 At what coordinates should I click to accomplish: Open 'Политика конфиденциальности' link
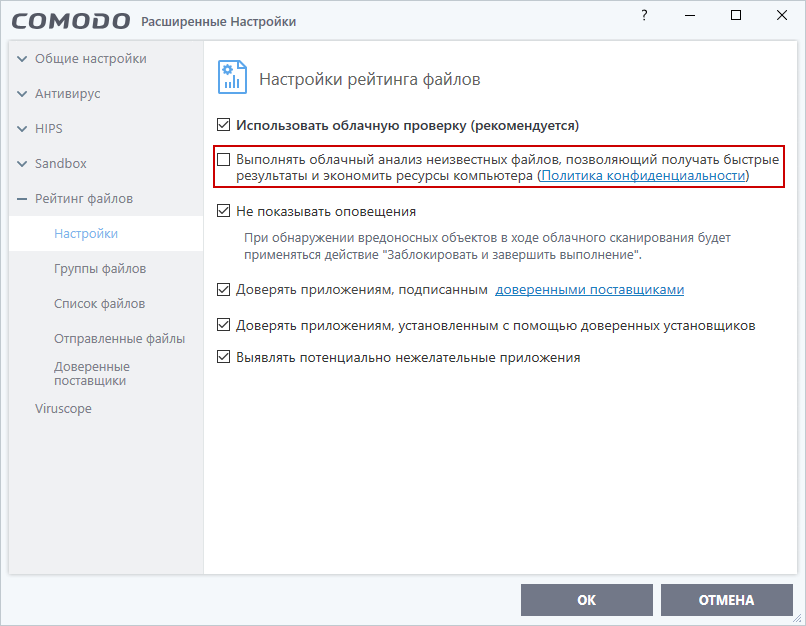[643, 176]
